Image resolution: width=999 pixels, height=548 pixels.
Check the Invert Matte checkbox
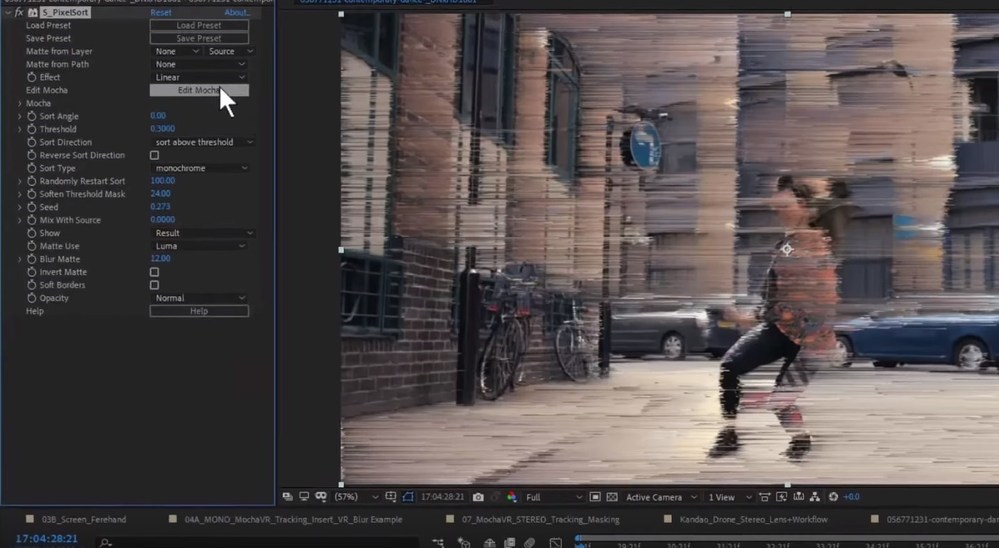coord(154,272)
